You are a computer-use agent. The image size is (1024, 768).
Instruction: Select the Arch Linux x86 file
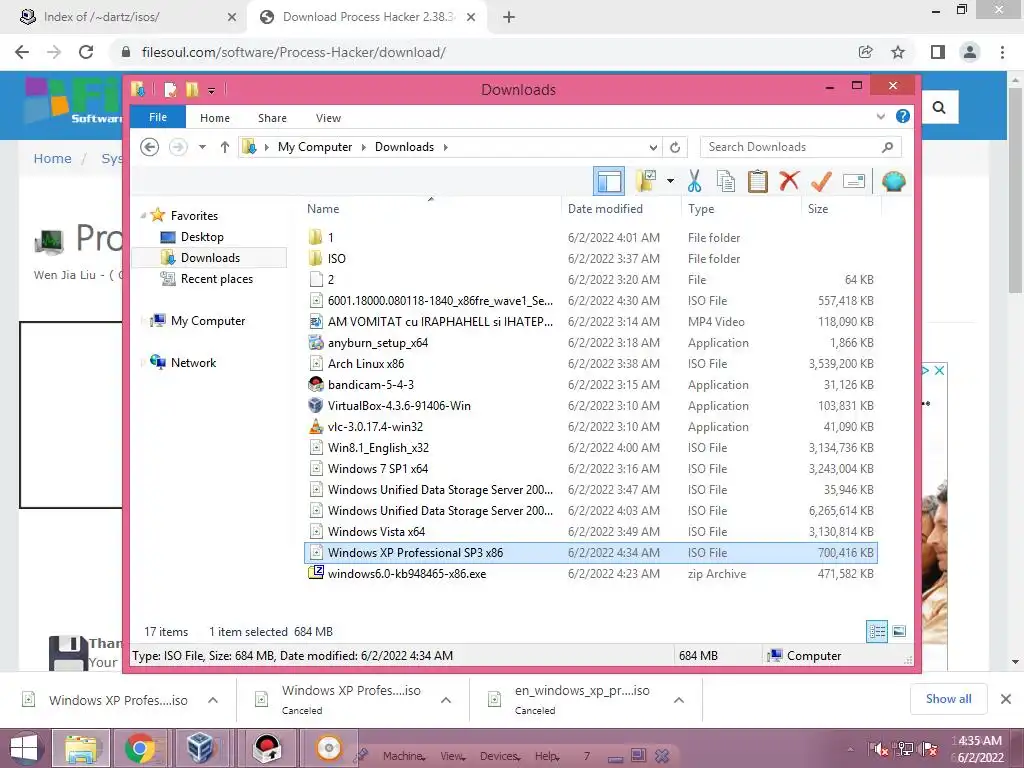[x=590, y=364]
